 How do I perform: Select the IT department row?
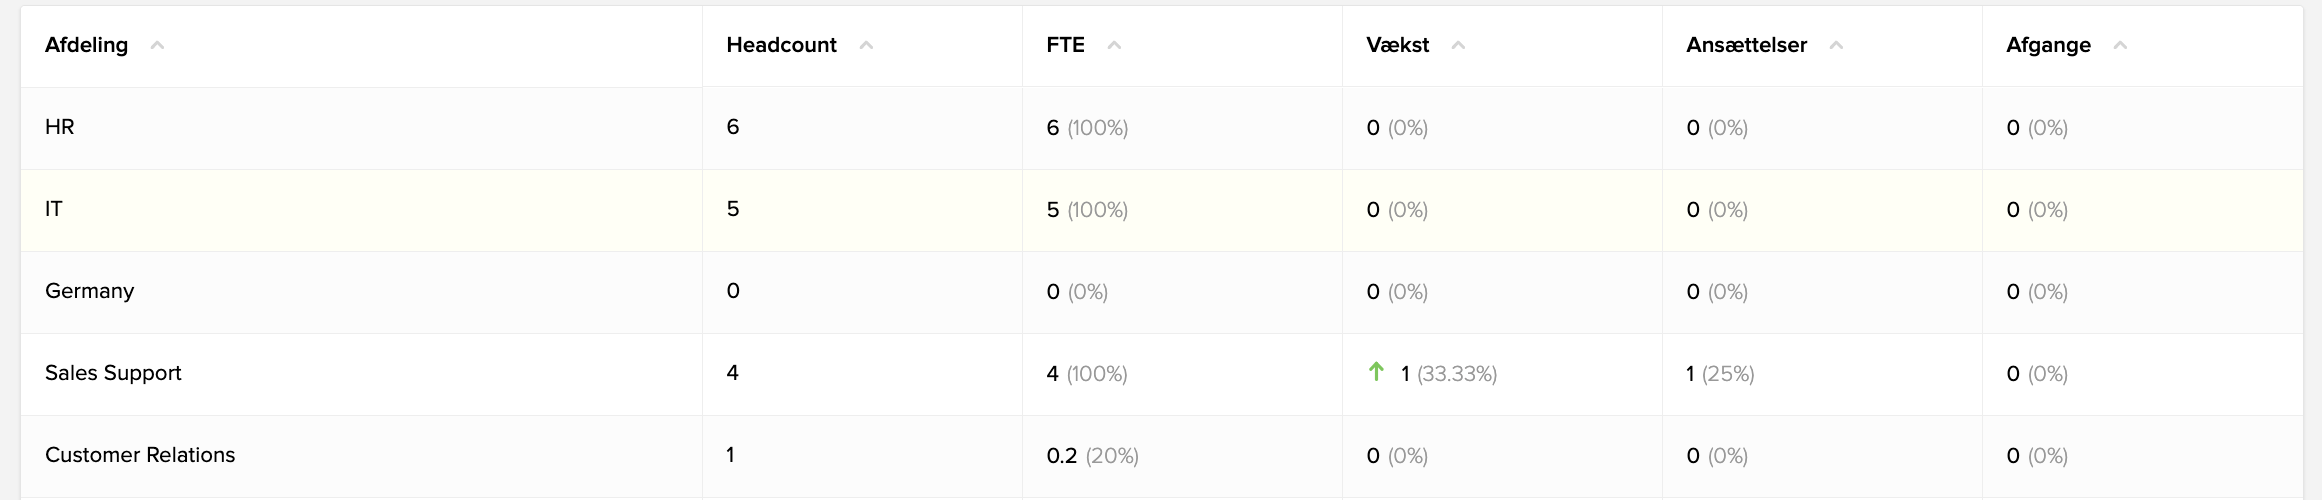coord(1161,210)
